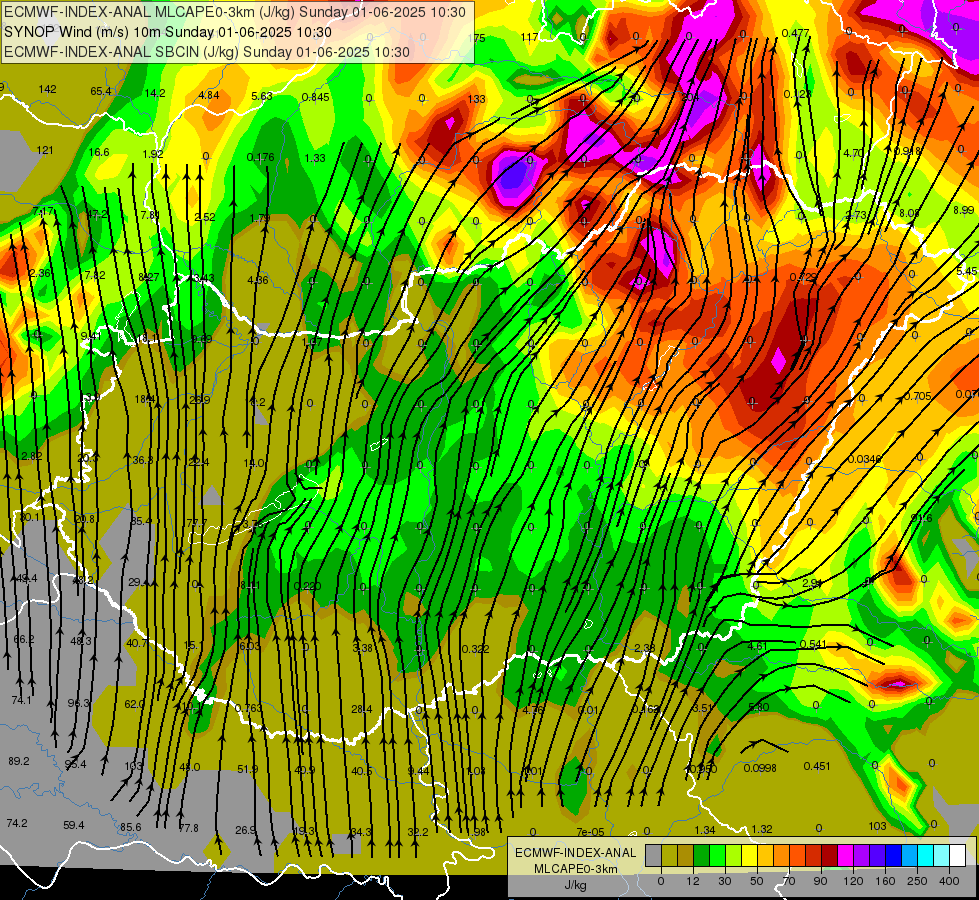Click the MLCAPE0-3km title line
The width and height of the screenshot is (979, 900).
click(234, 12)
